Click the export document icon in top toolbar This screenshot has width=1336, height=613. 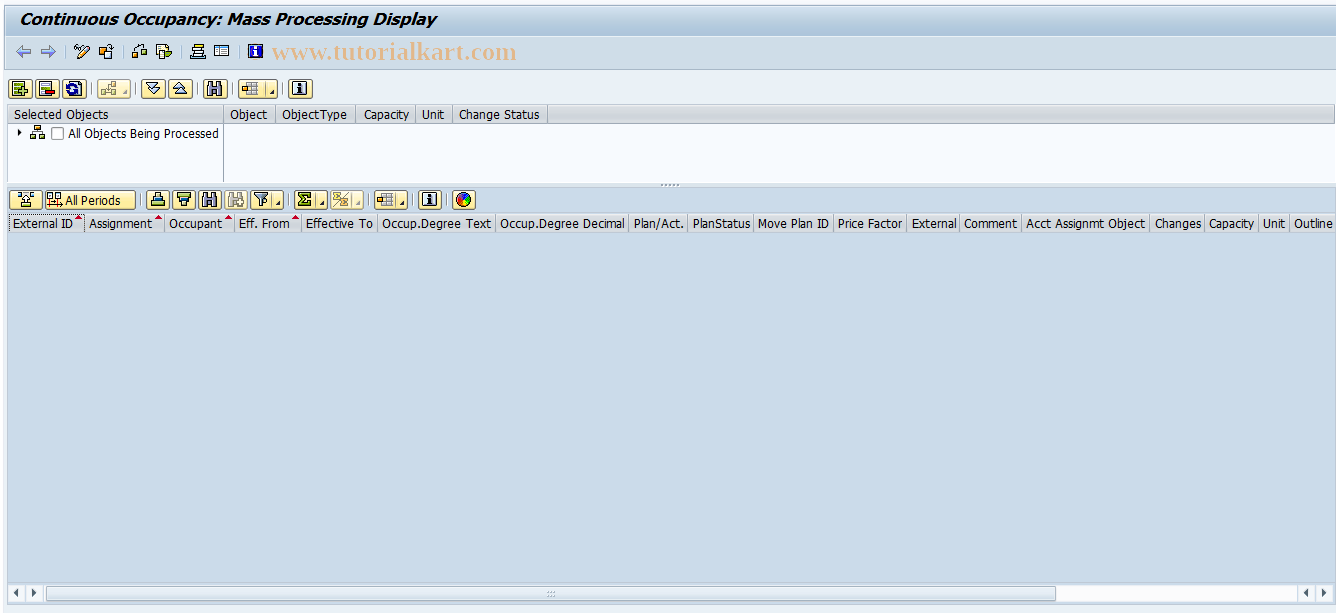click(x=164, y=52)
